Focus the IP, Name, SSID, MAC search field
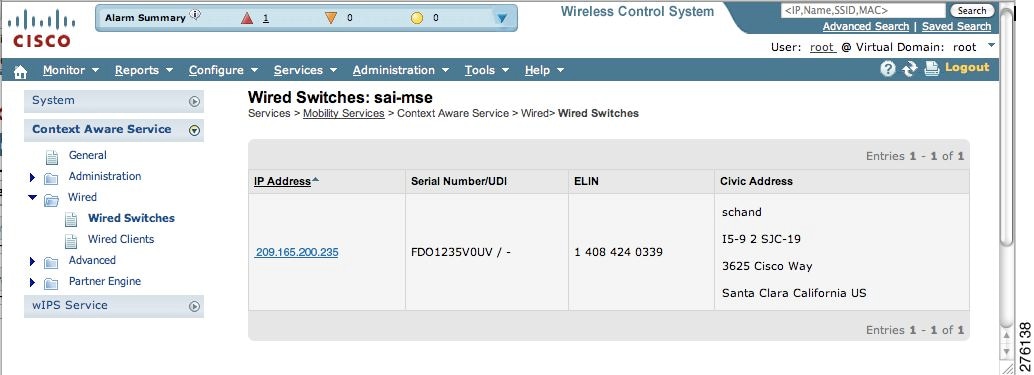 click(x=863, y=10)
